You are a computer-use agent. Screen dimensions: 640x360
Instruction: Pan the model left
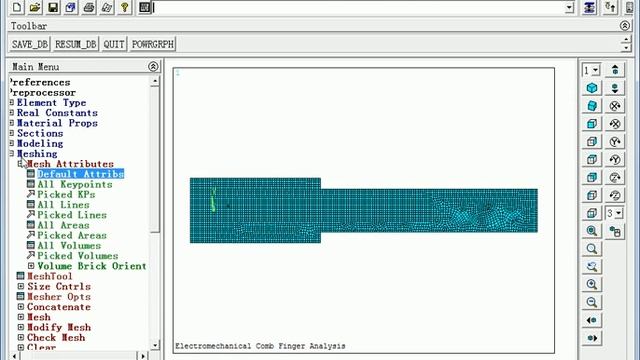(592, 320)
